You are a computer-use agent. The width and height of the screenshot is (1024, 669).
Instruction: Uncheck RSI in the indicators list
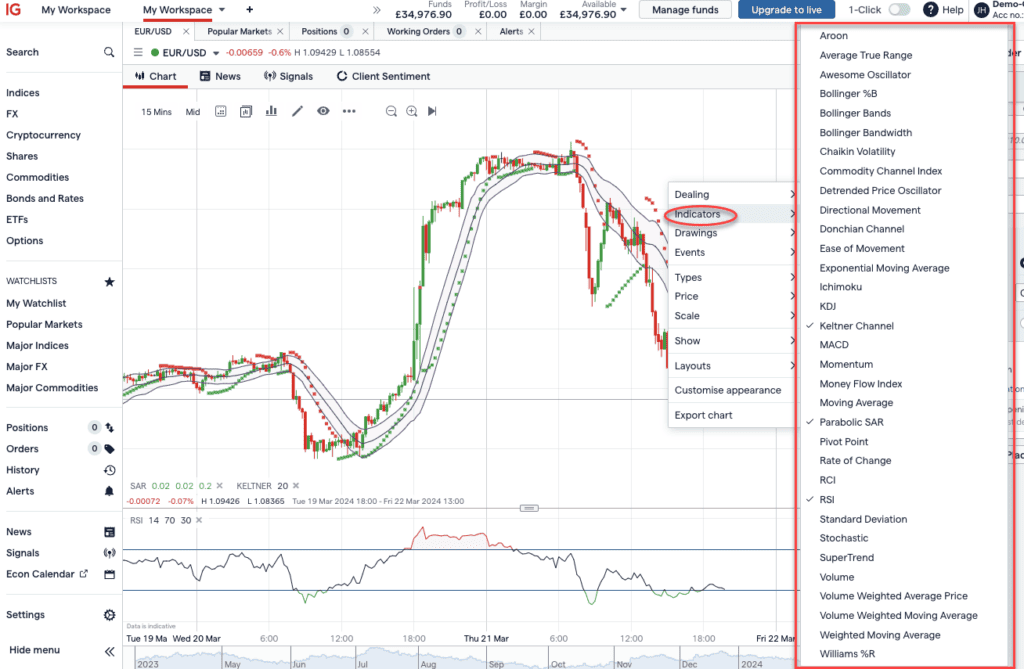[x=827, y=500]
